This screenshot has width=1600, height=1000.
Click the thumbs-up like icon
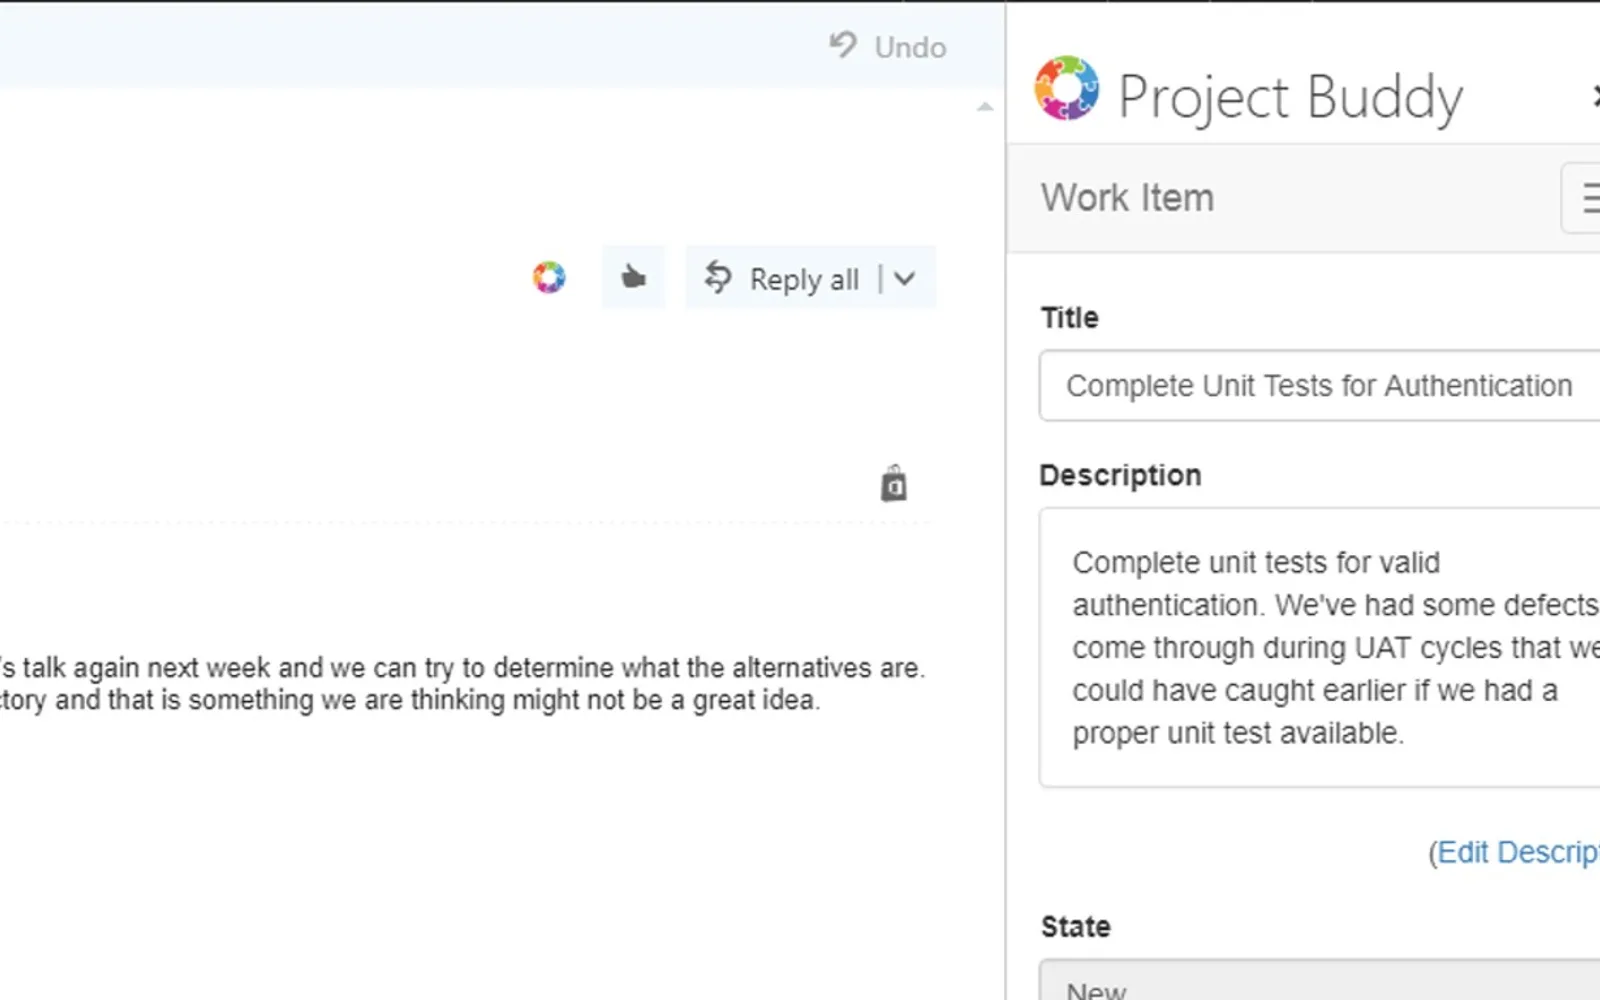click(633, 277)
